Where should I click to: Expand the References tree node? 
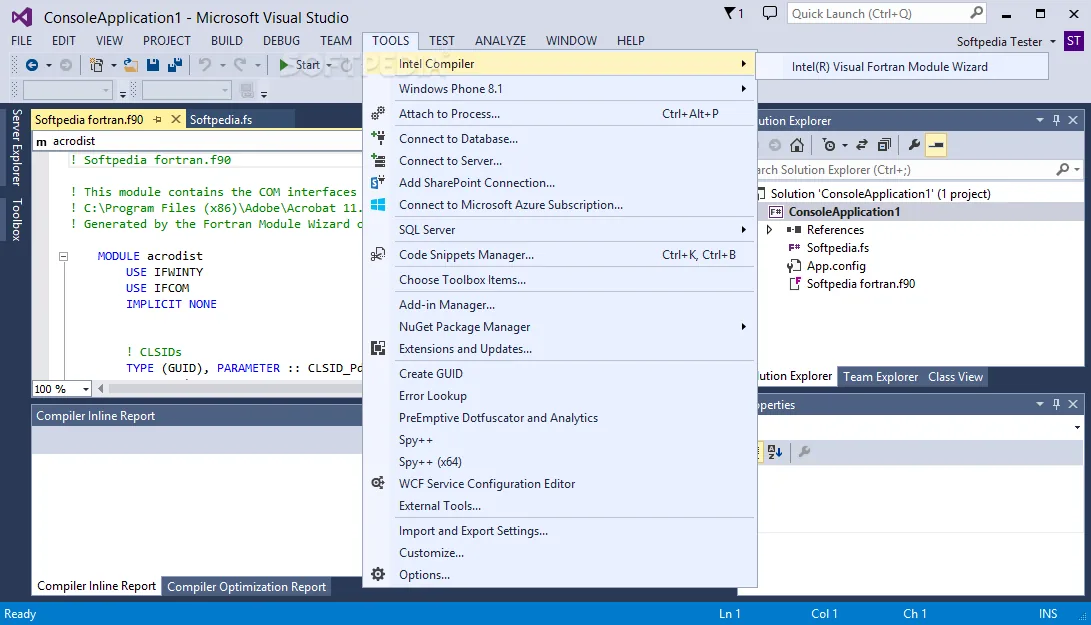(x=770, y=230)
